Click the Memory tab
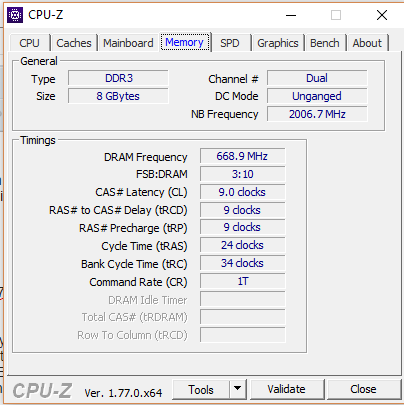The image size is (404, 405). point(185,42)
